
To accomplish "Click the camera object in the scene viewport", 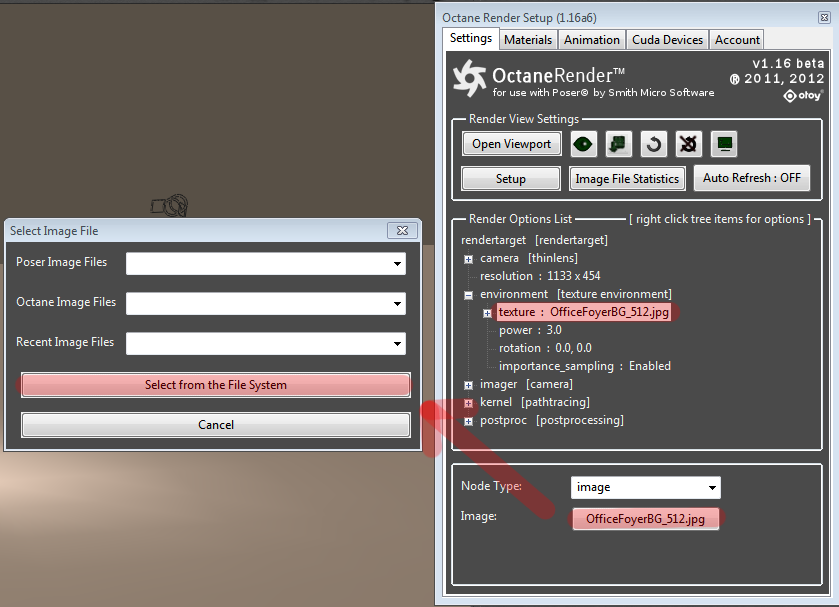I will pyautogui.click(x=170, y=206).
